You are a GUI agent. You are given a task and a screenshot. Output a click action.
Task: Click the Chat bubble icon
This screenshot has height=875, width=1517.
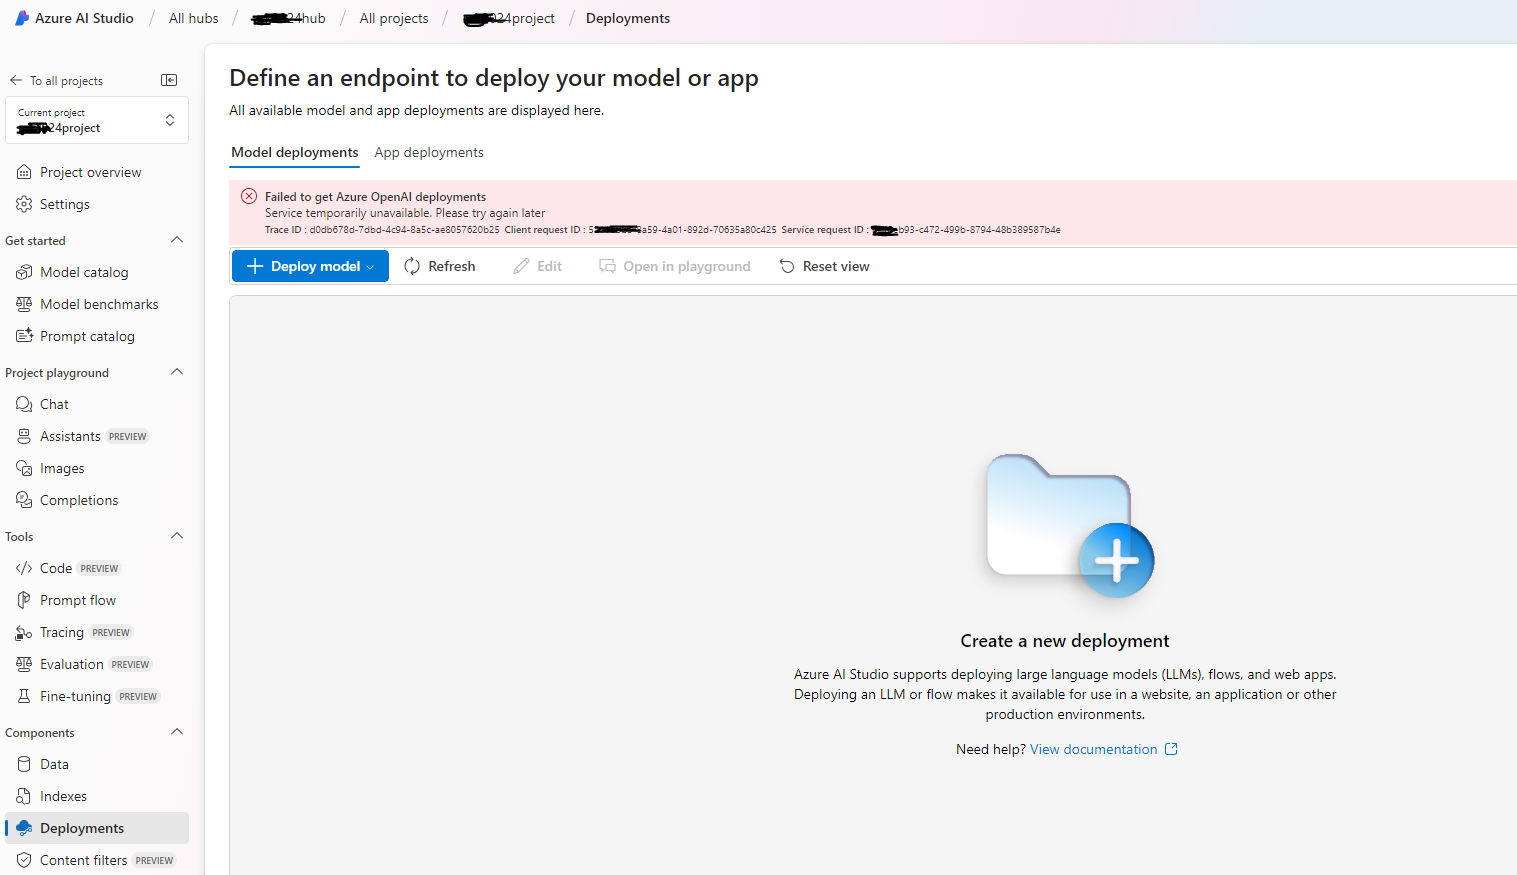(24, 404)
